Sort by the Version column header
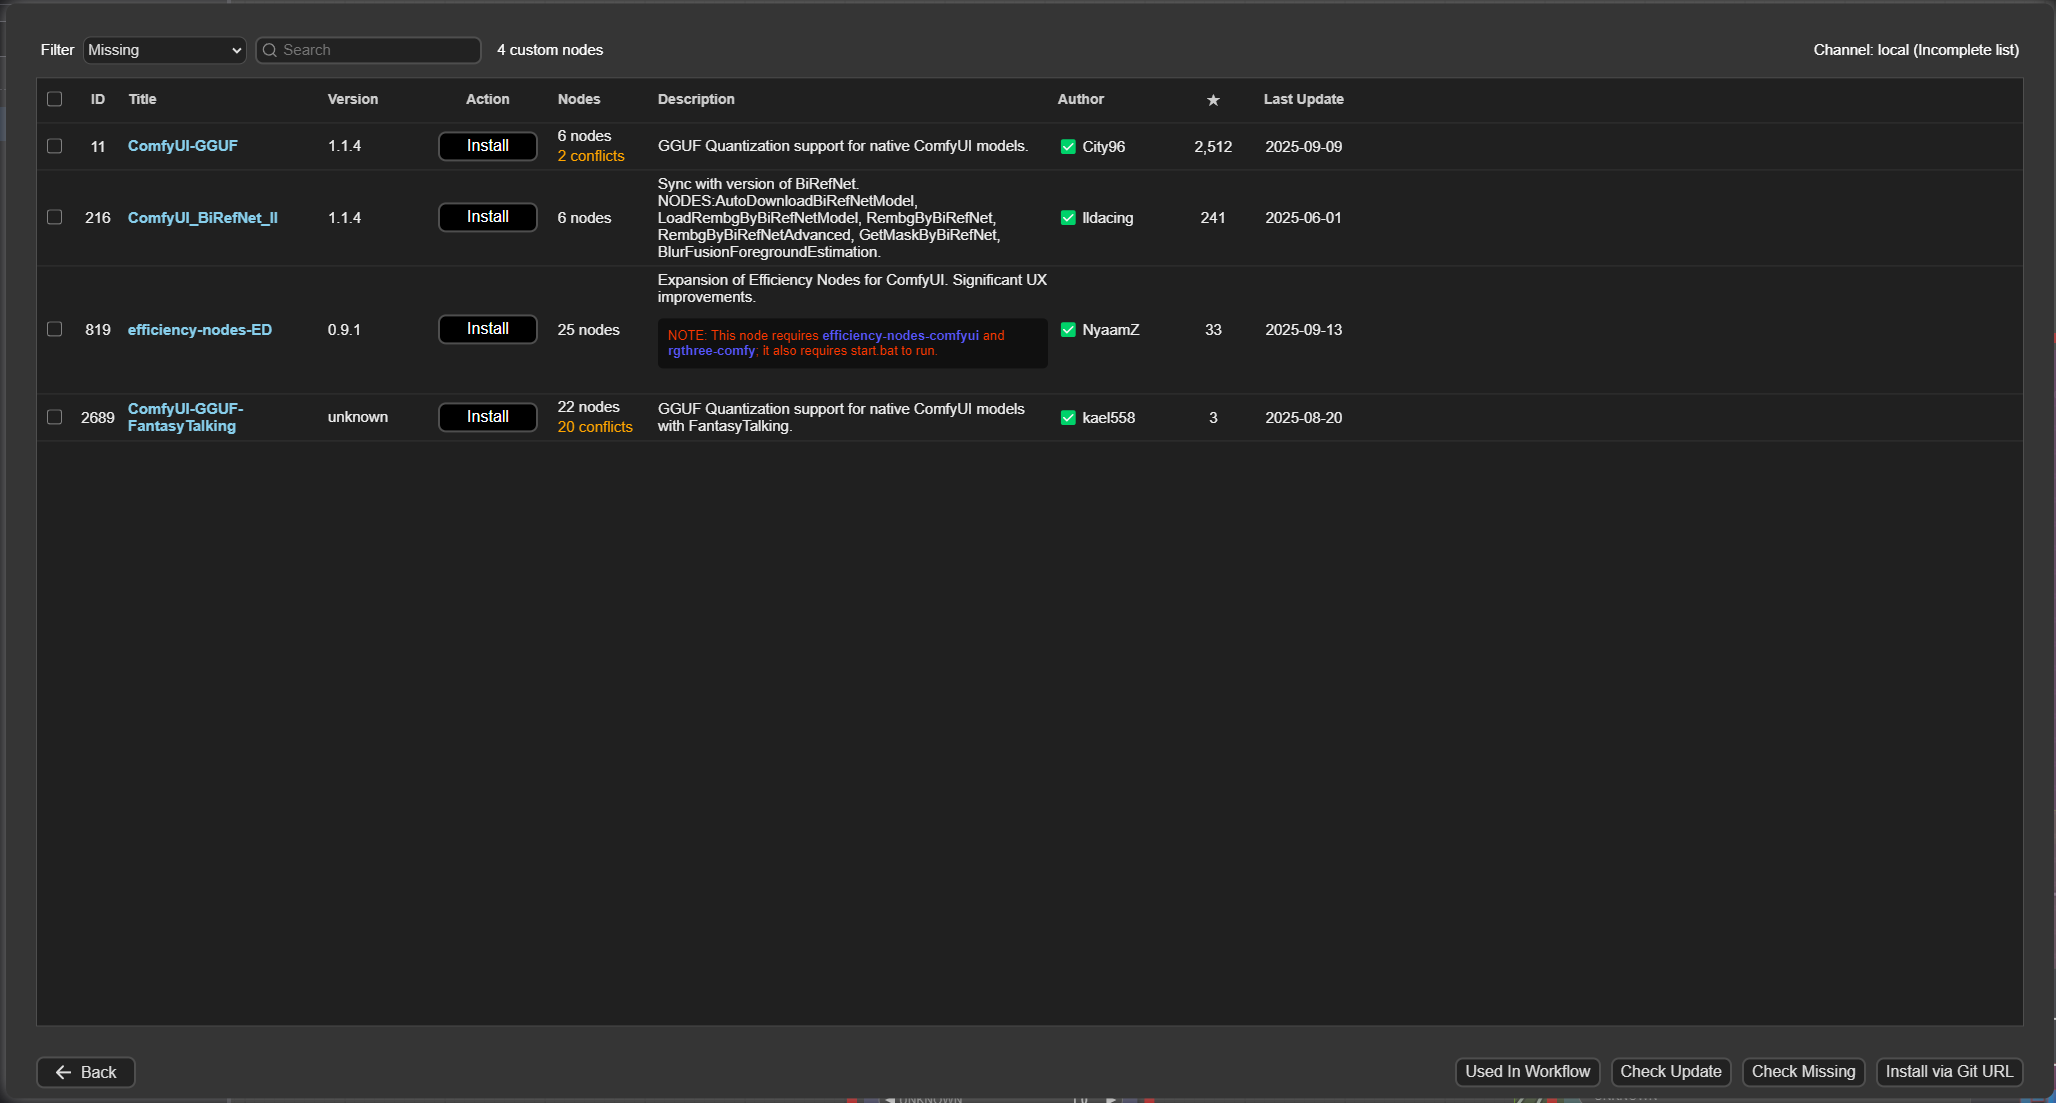2056x1103 pixels. pyautogui.click(x=353, y=99)
